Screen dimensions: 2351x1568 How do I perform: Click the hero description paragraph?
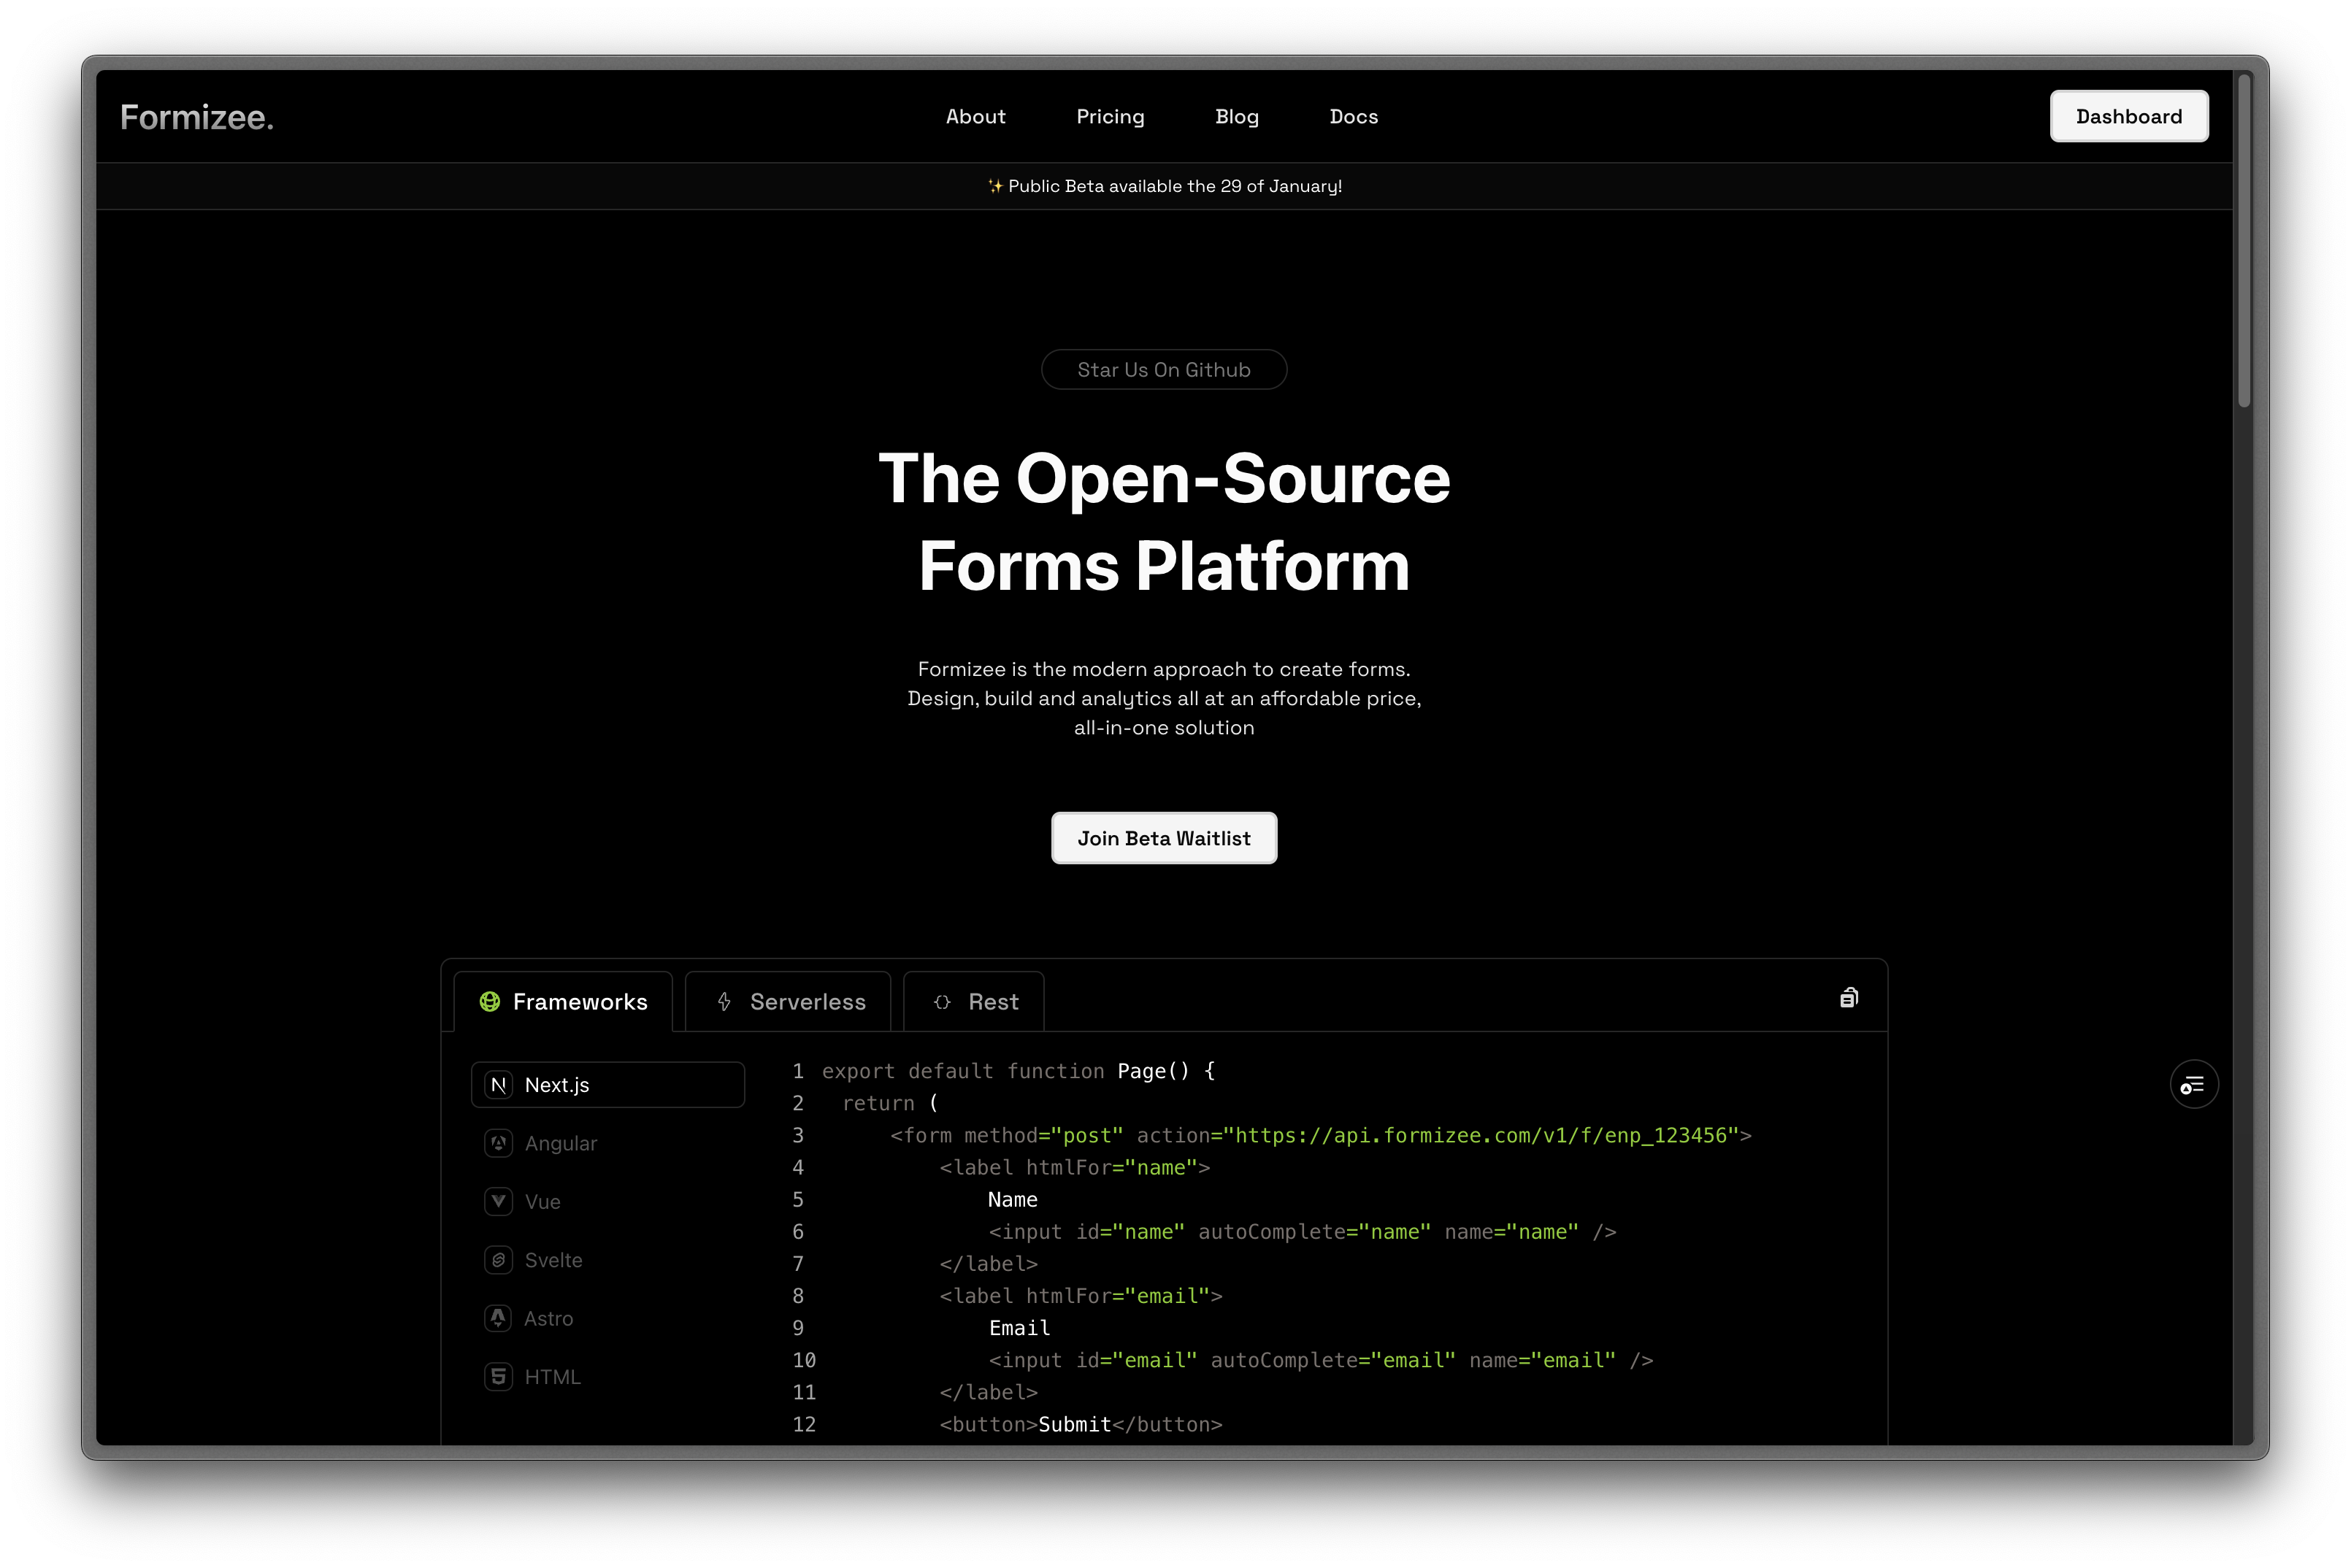[x=1163, y=698]
